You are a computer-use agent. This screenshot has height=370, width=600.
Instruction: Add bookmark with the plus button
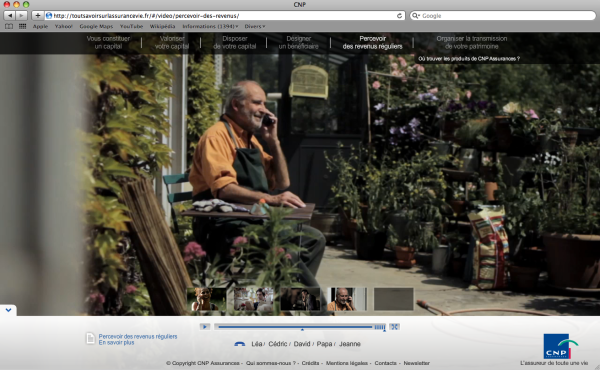point(38,16)
